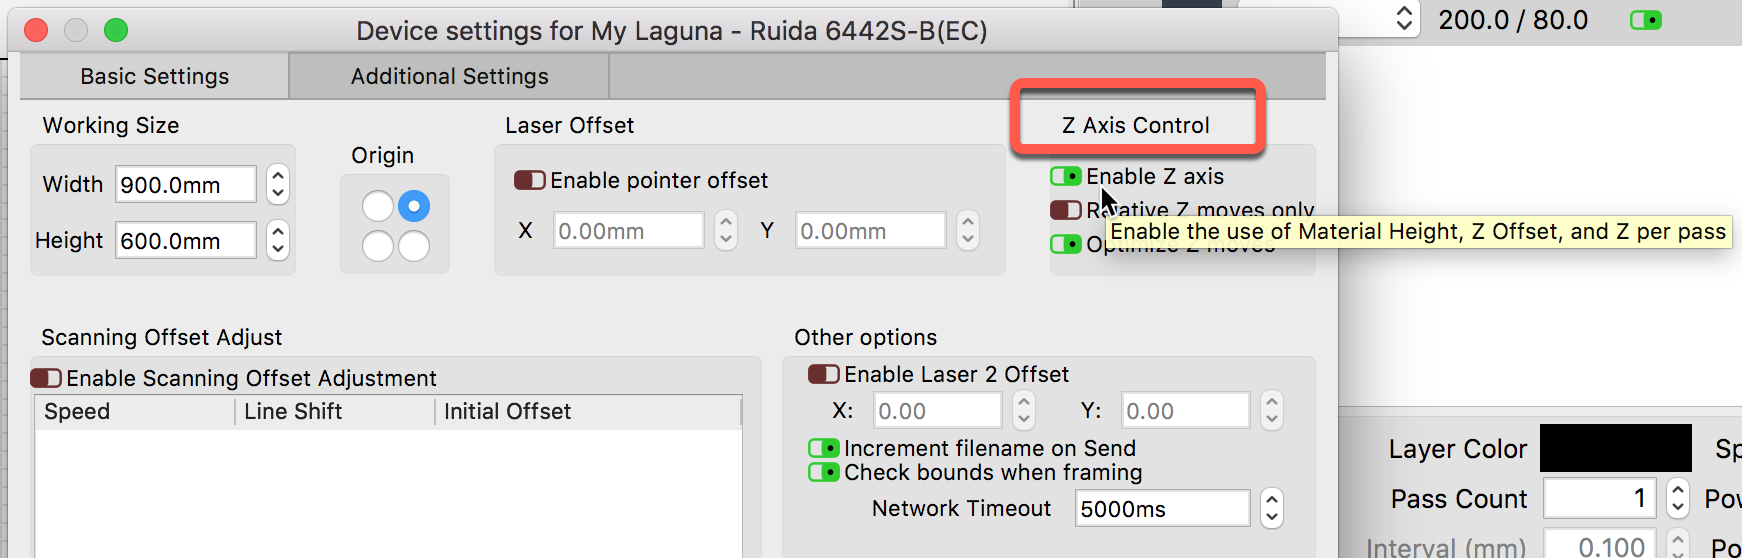Click the Laser 2 X offset stepper
This screenshot has width=1742, height=558.
tap(1023, 411)
